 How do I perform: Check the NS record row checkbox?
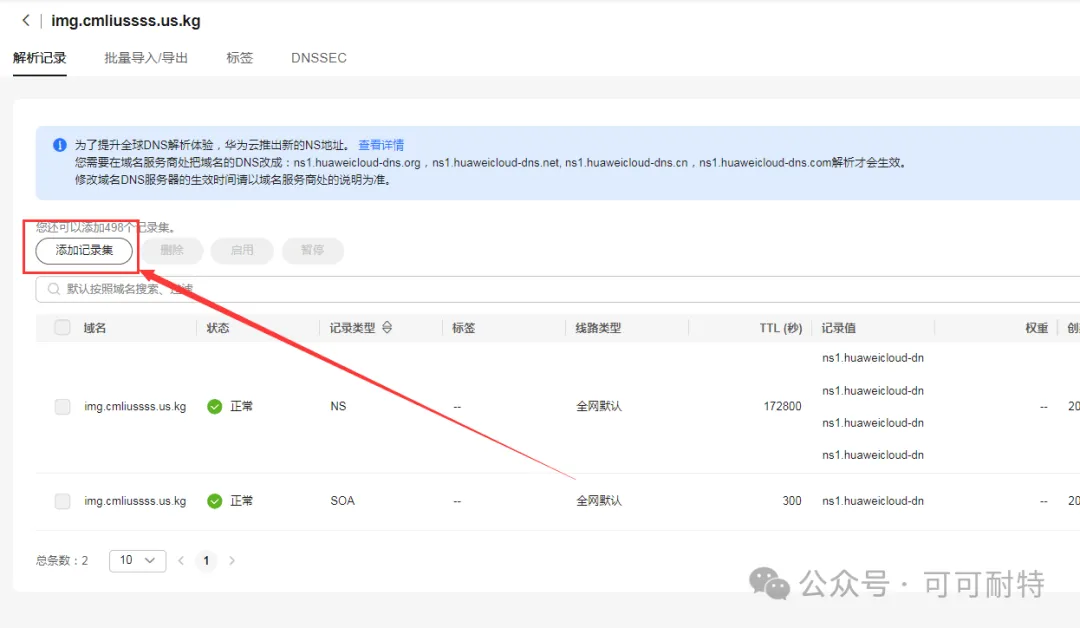(63, 407)
